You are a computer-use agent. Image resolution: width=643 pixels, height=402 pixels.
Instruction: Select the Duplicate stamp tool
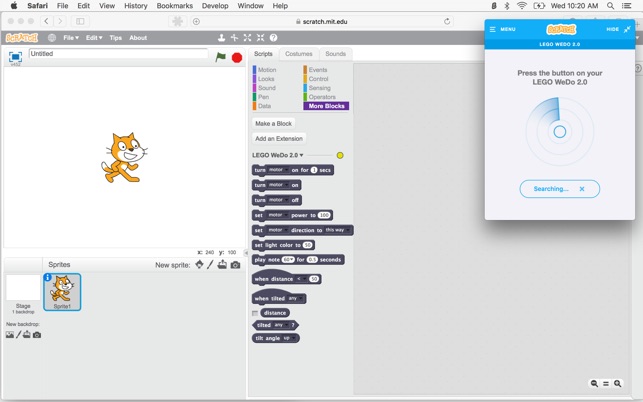pyautogui.click(x=221, y=38)
